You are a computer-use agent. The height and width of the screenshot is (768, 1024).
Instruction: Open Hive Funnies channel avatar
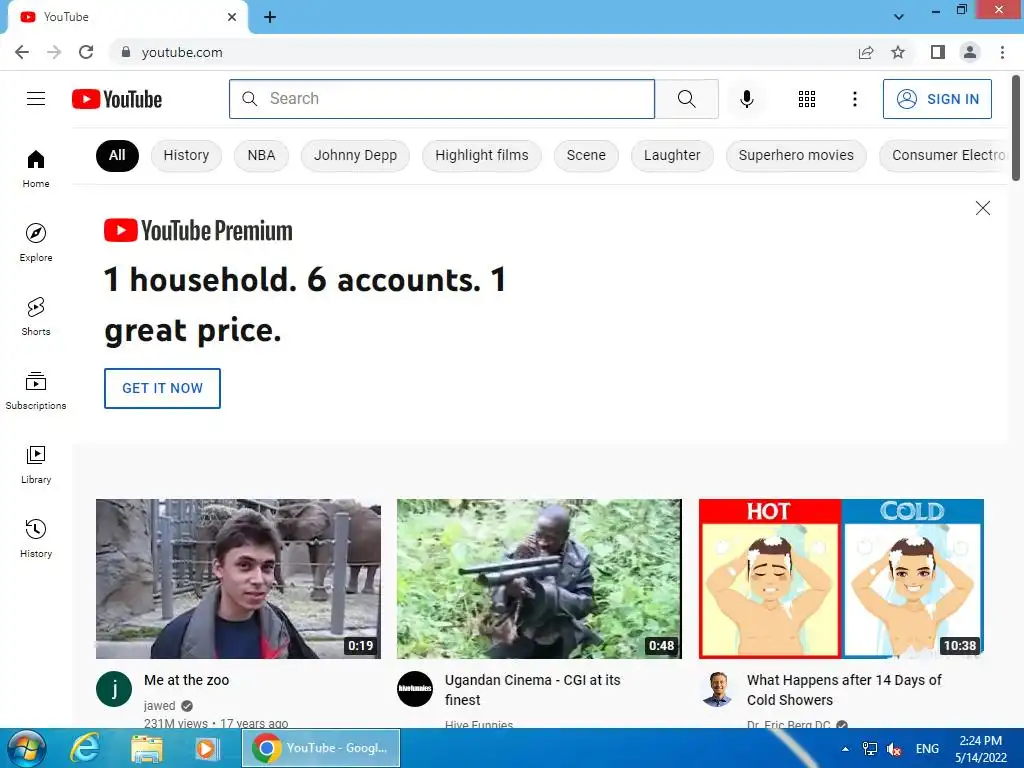pyautogui.click(x=415, y=689)
